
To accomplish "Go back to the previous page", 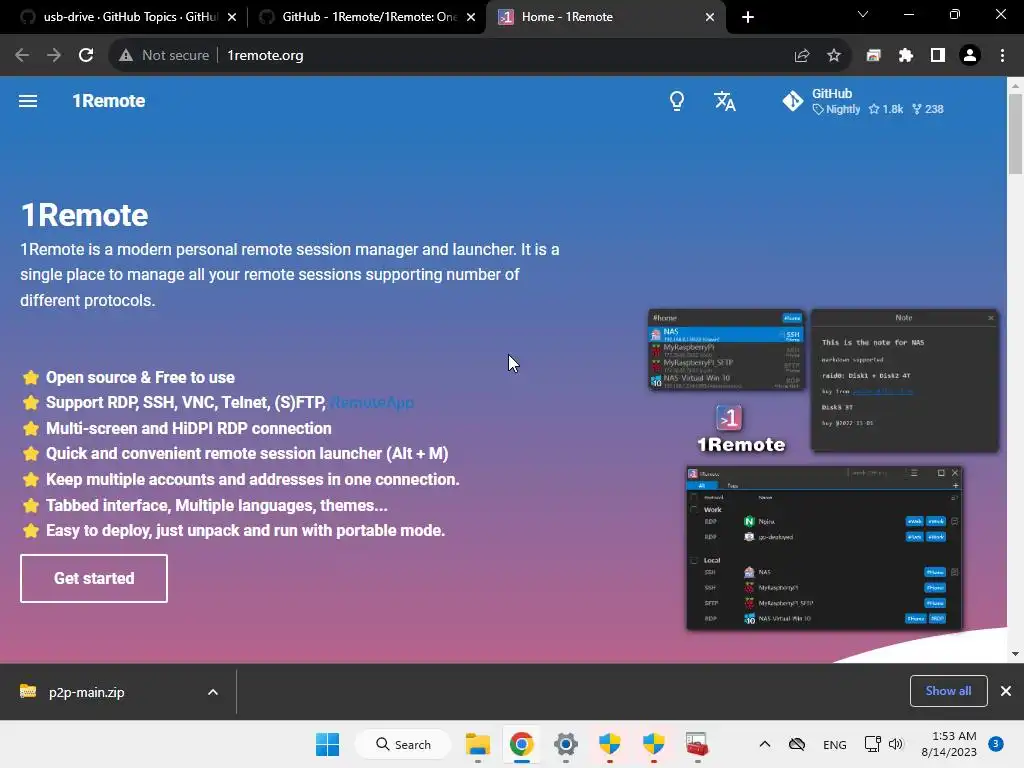I will point(22,56).
